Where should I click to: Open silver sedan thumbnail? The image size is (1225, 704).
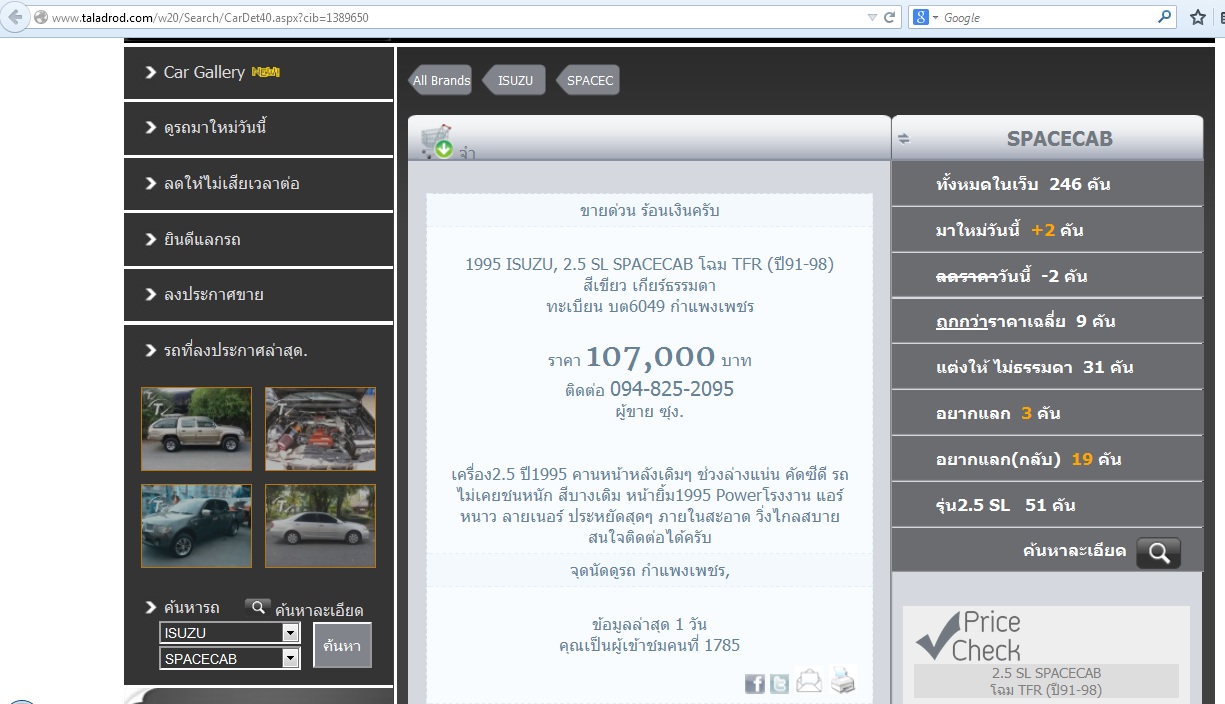point(320,526)
